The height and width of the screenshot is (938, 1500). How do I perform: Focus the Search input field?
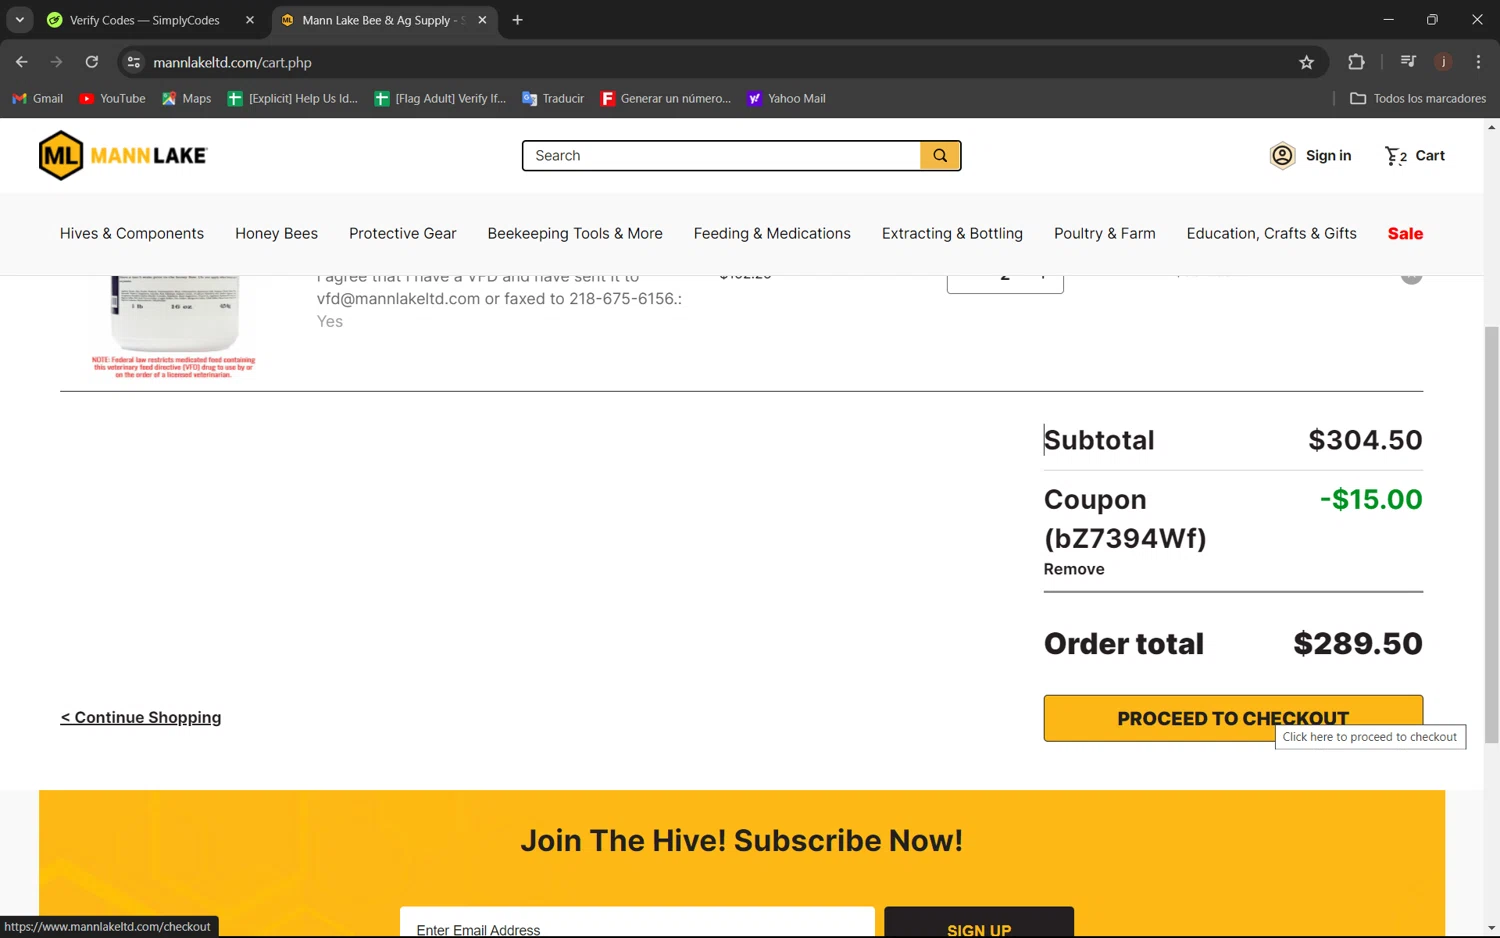[722, 156]
